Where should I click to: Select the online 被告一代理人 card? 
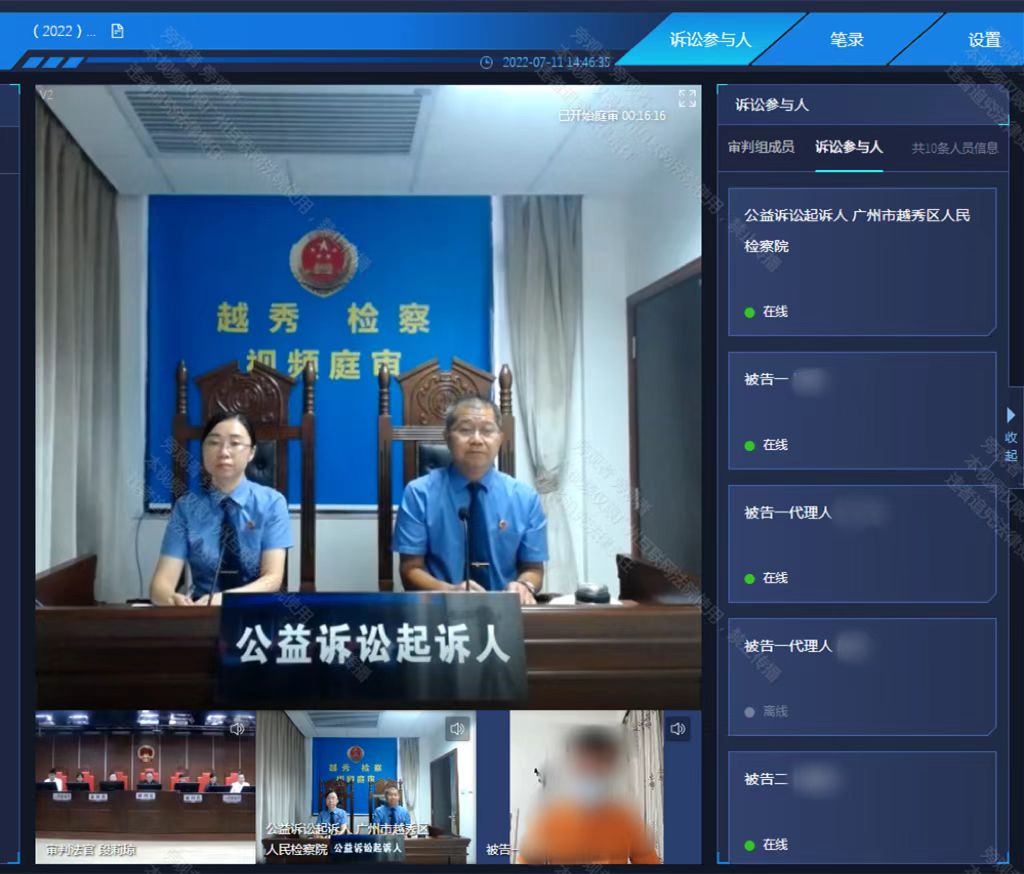point(862,543)
